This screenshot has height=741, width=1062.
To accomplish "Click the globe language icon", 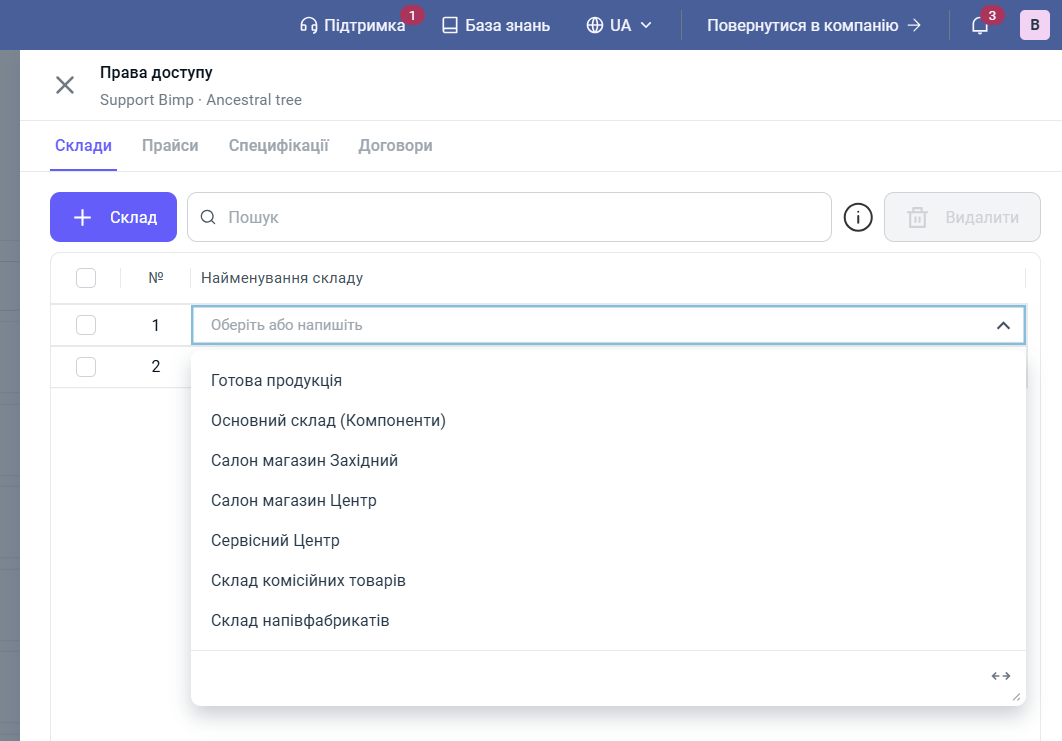I will (595, 26).
